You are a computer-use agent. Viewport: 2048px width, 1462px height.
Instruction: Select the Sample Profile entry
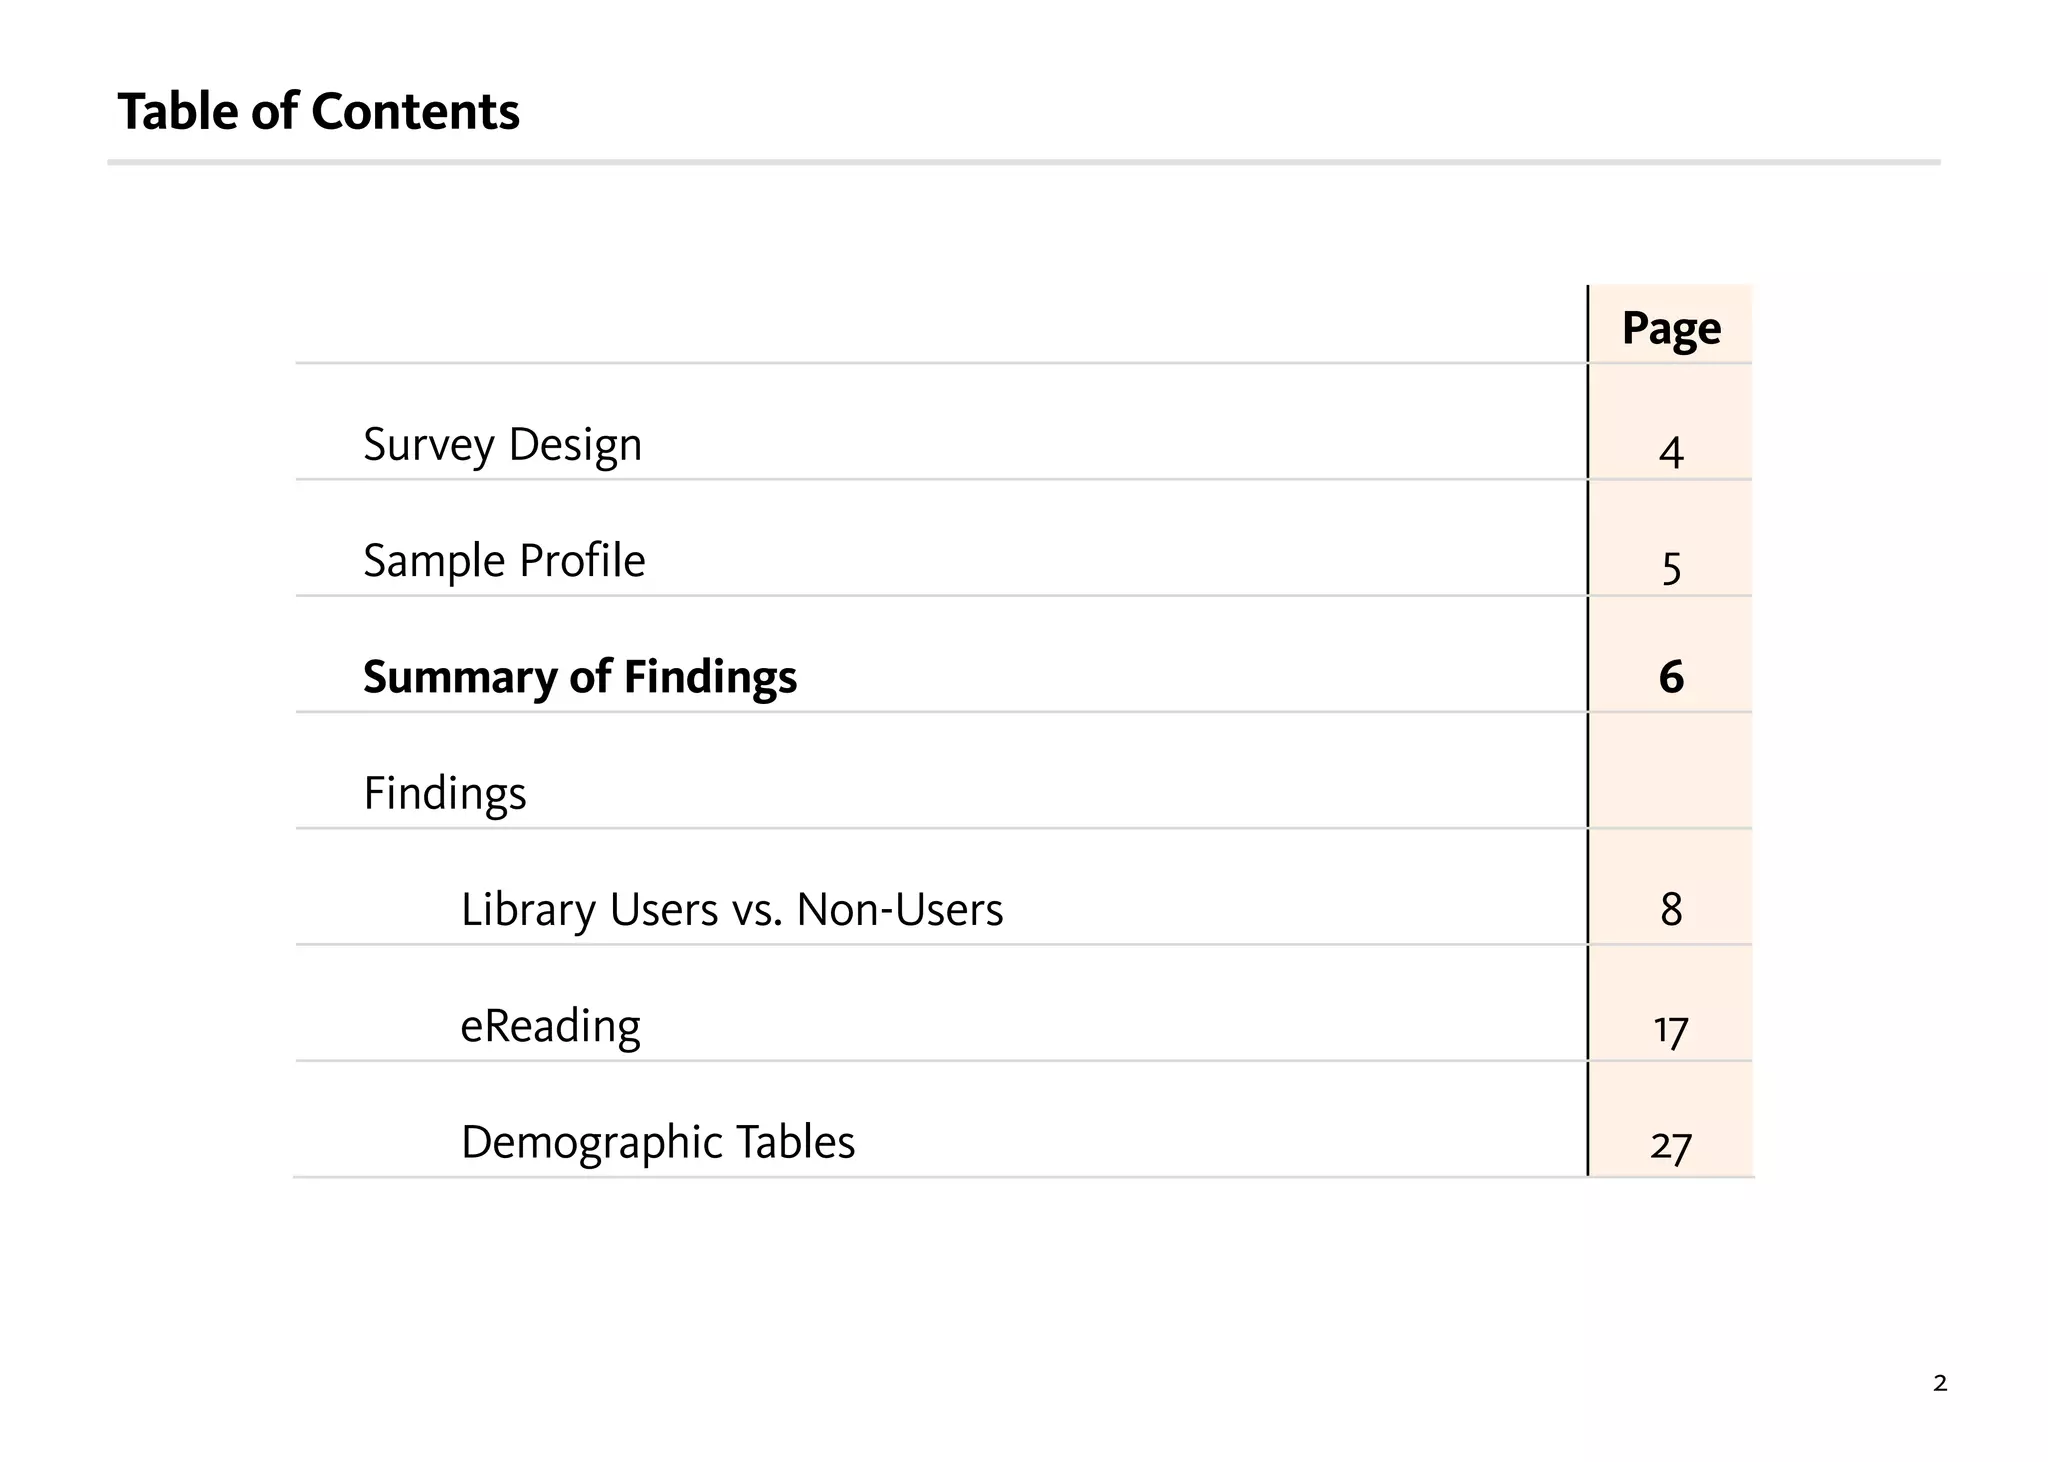504,561
